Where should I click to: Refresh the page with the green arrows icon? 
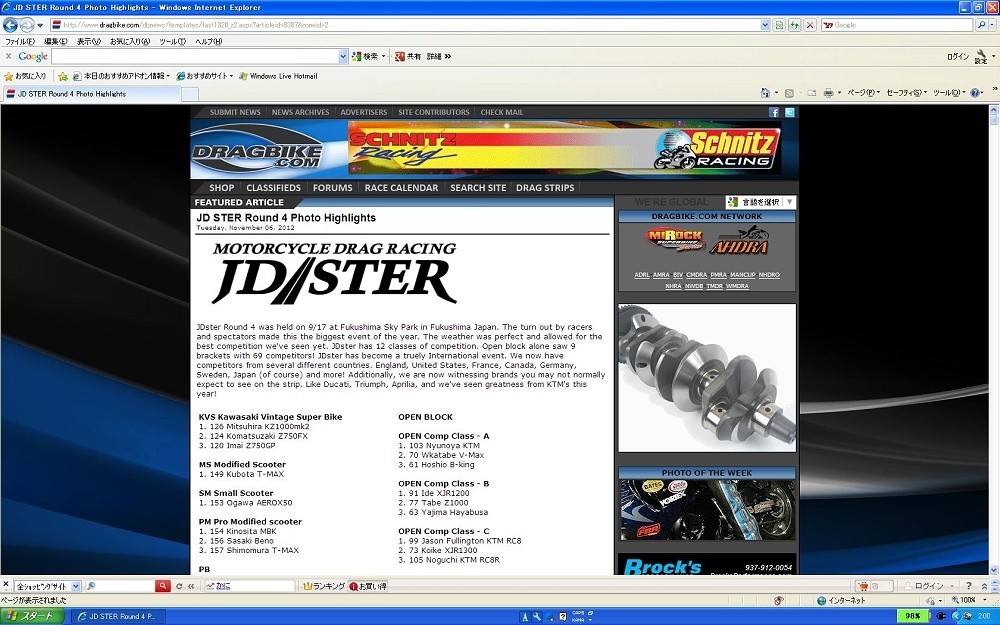pyautogui.click(x=795, y=25)
